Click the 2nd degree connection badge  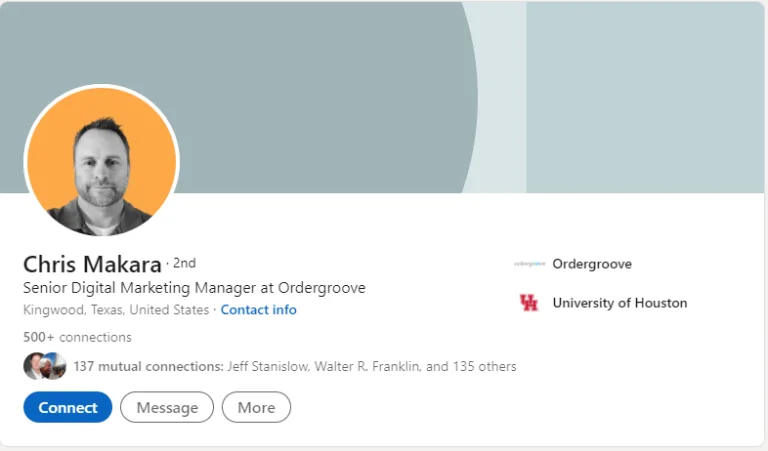[x=184, y=263]
